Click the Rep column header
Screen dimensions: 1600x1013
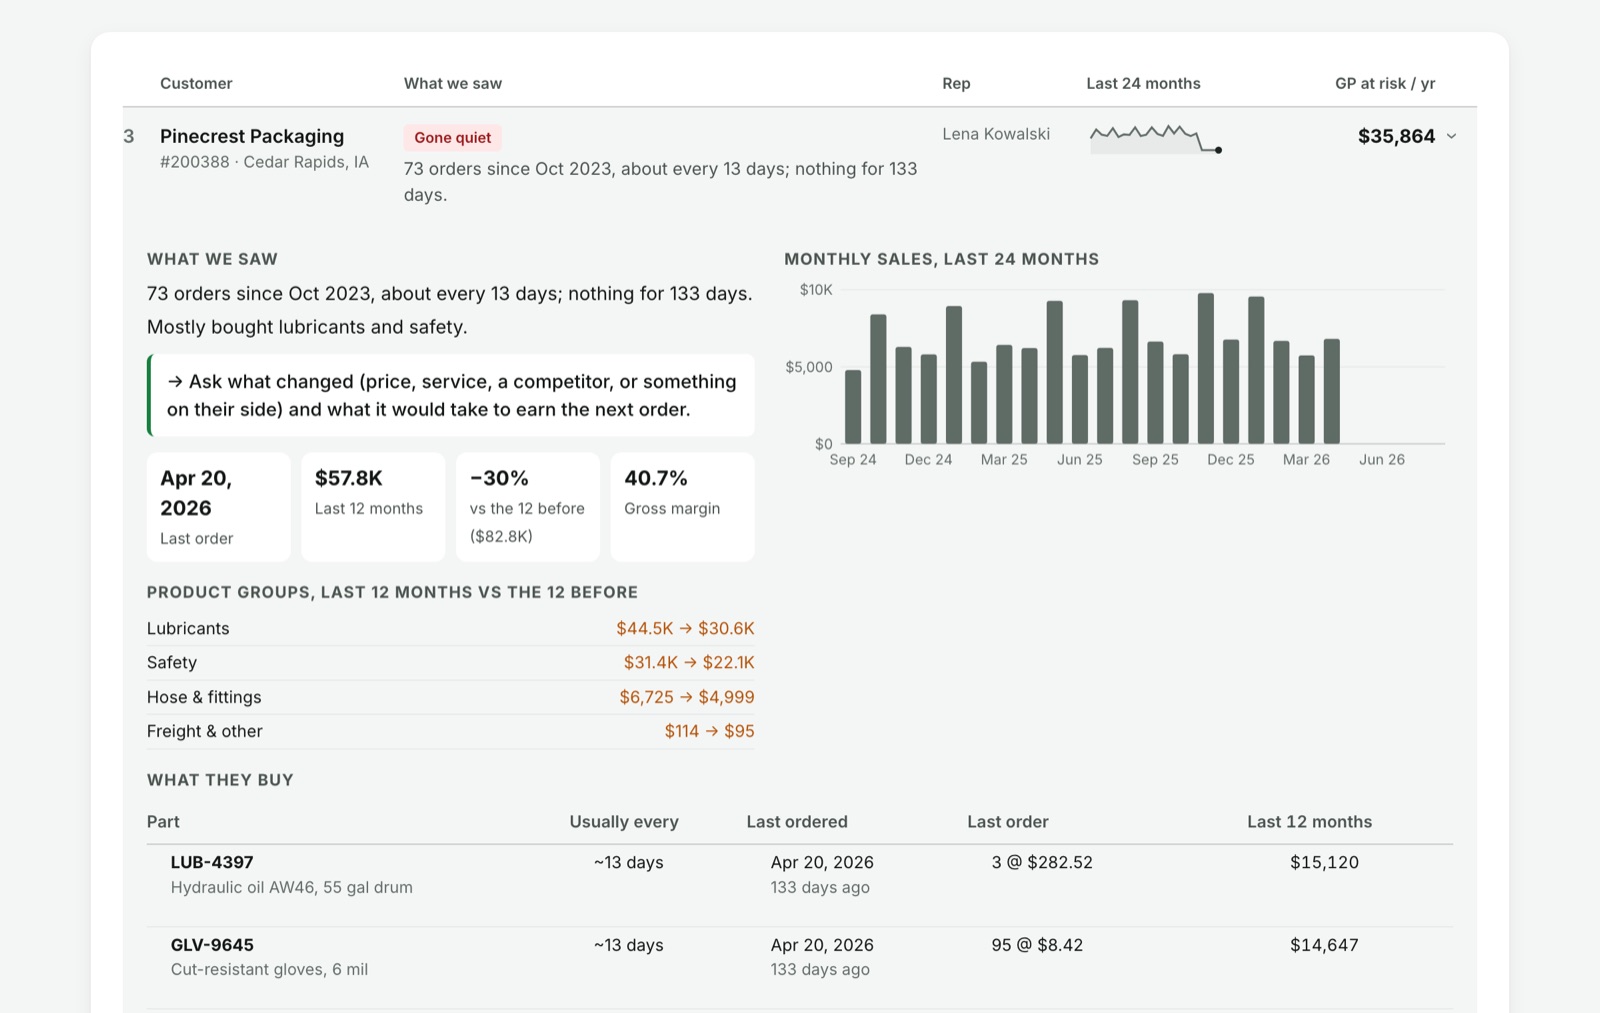(x=956, y=83)
